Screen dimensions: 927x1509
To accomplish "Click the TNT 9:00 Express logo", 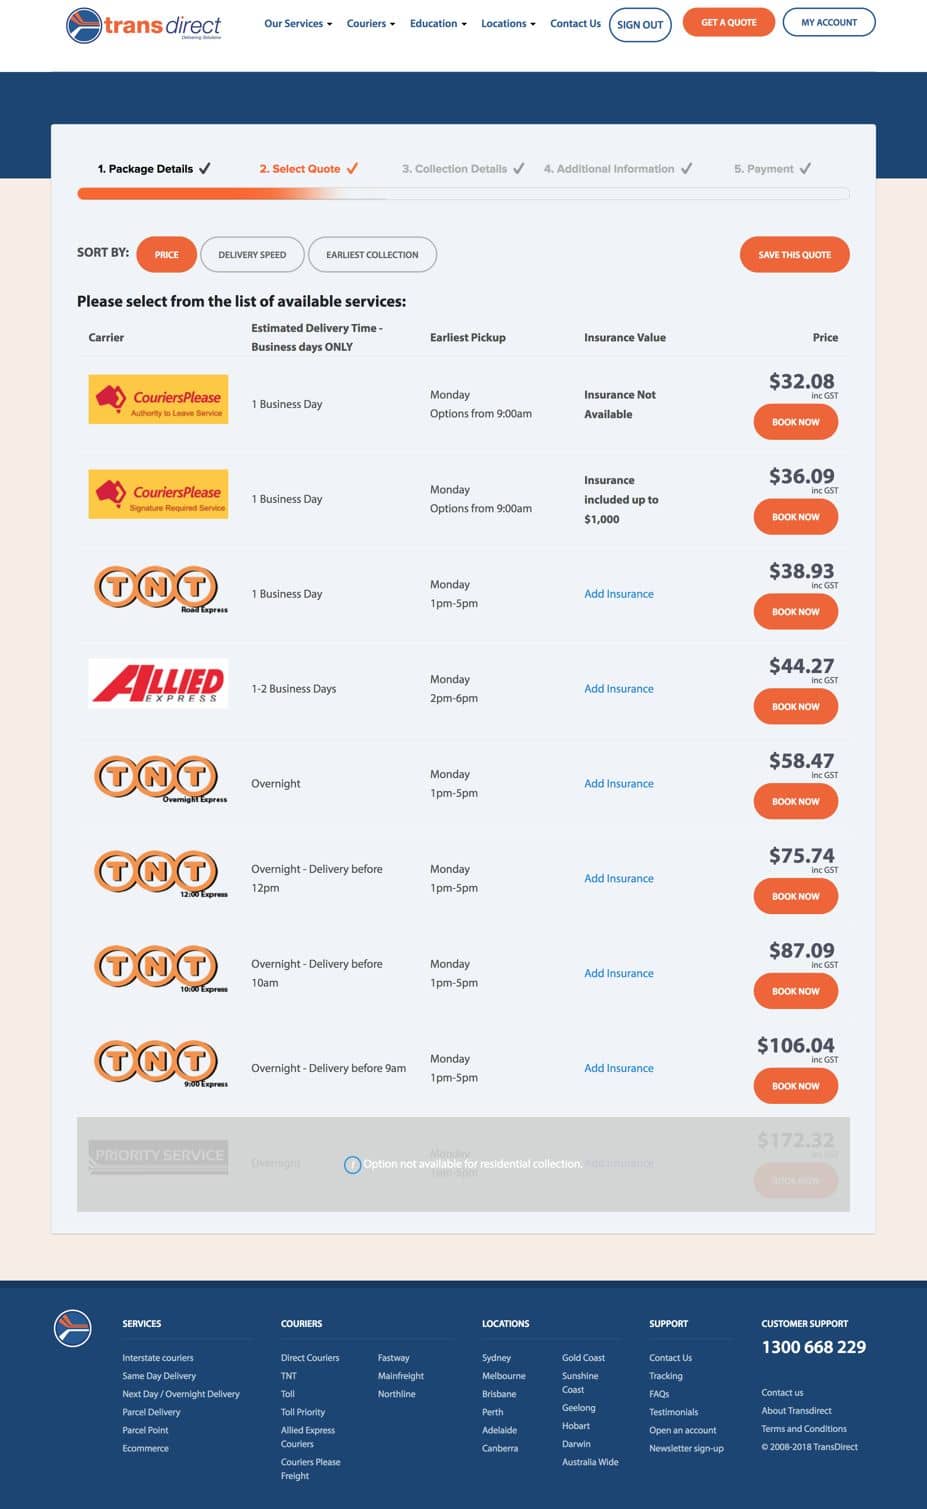I will (x=160, y=1063).
